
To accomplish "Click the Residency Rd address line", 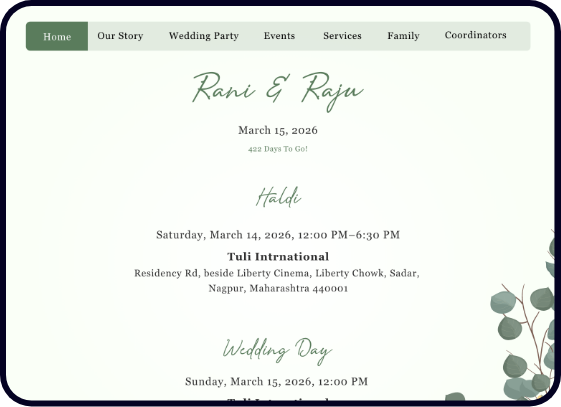I will pyautogui.click(x=277, y=273).
